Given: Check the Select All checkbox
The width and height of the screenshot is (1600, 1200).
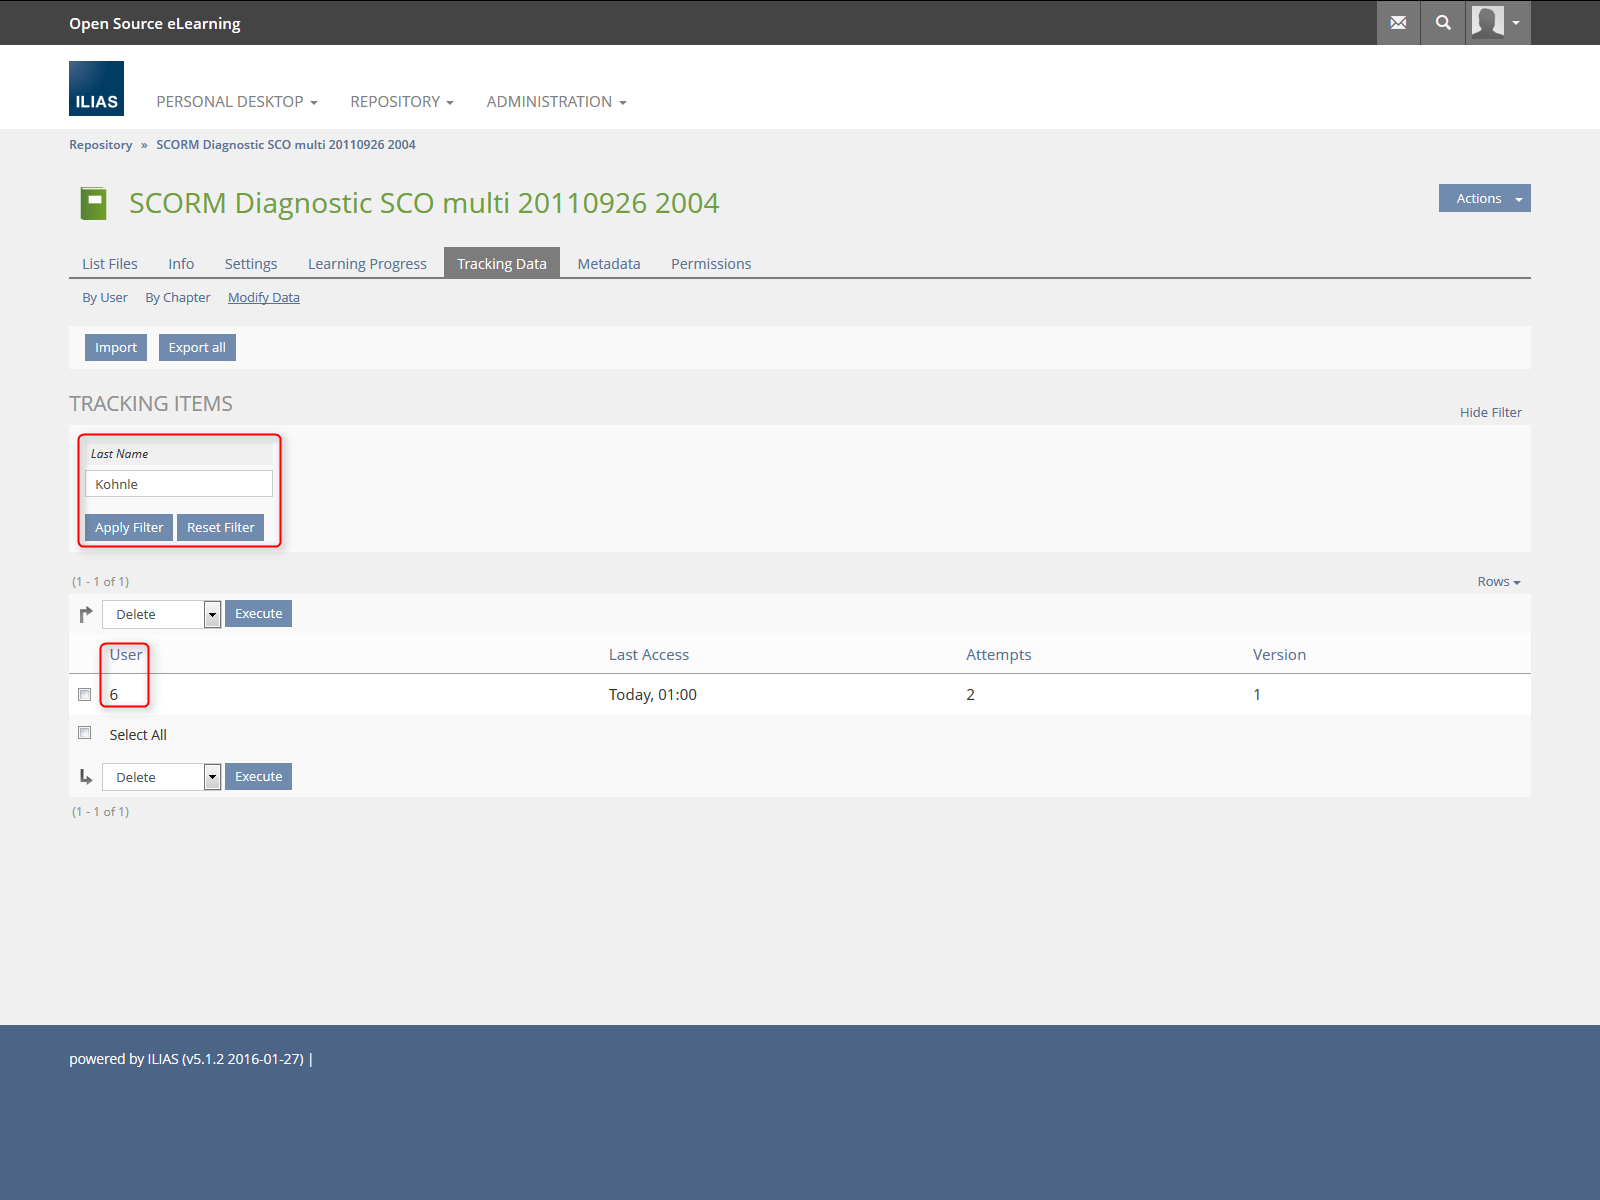Looking at the screenshot, I should point(85,733).
